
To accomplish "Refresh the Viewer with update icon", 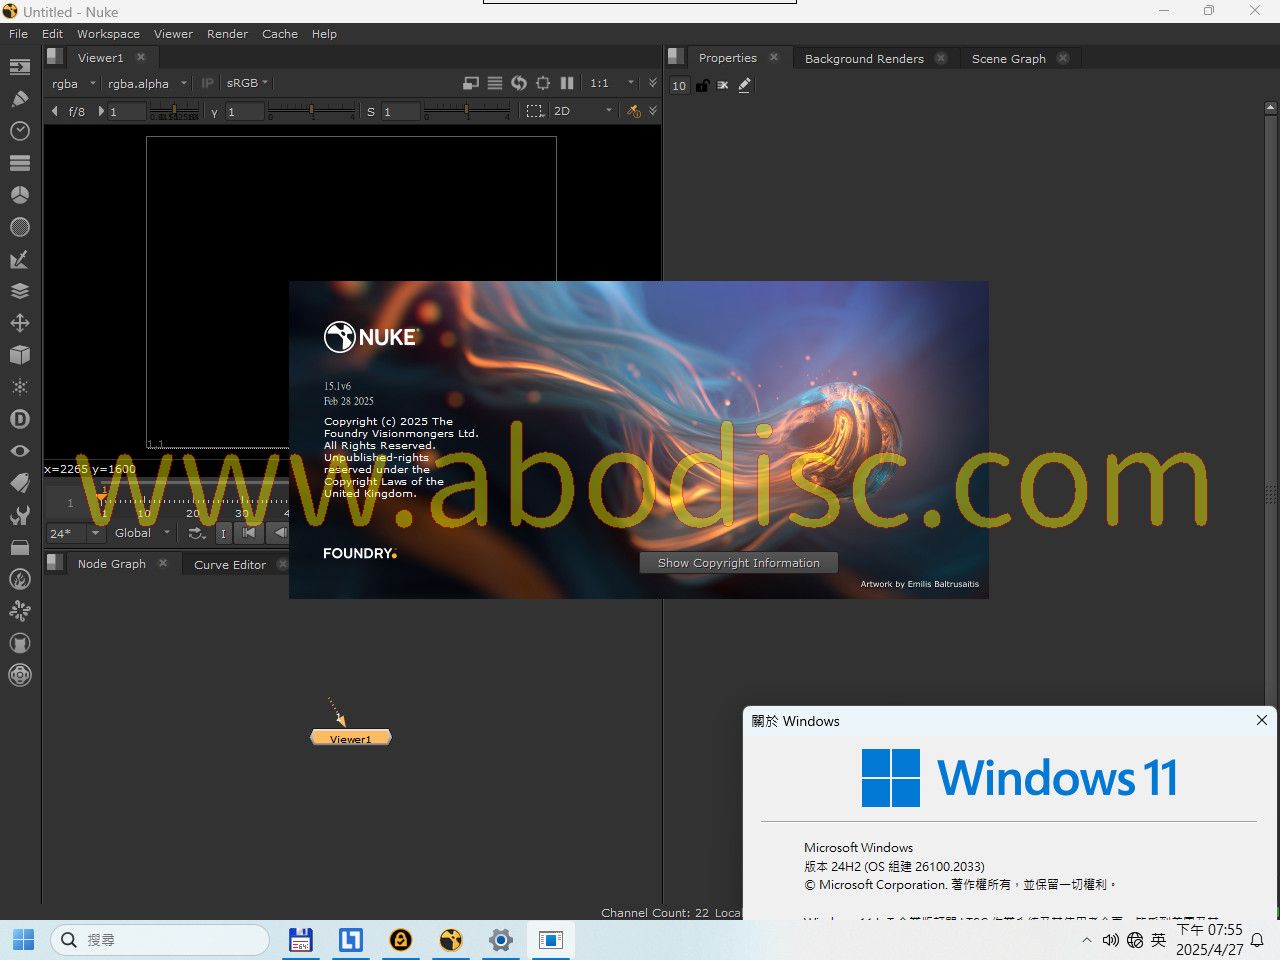I will pyautogui.click(x=519, y=83).
